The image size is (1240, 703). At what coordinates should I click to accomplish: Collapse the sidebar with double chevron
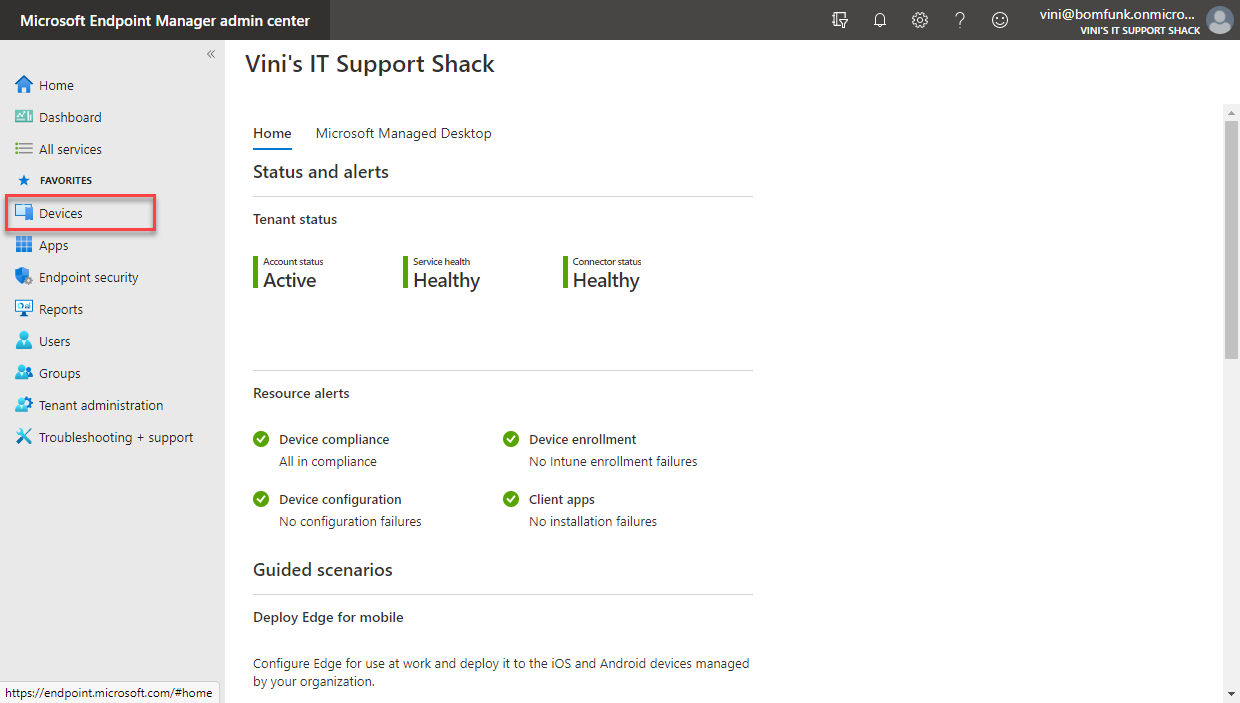(x=211, y=54)
